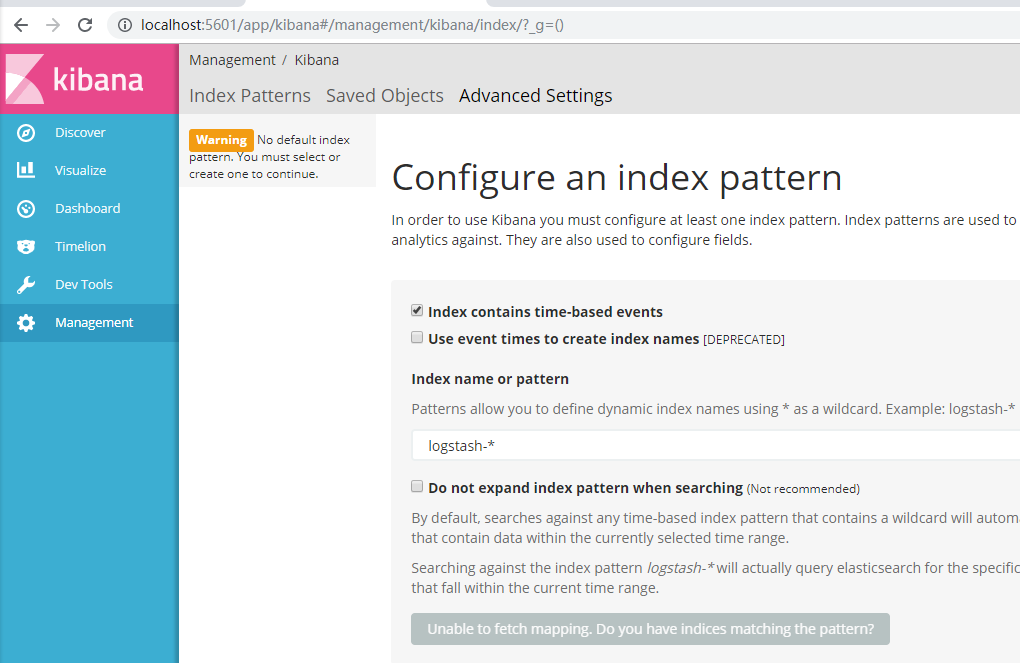Click the Dev Tools wrench icon
The width and height of the screenshot is (1020, 663).
[26, 285]
